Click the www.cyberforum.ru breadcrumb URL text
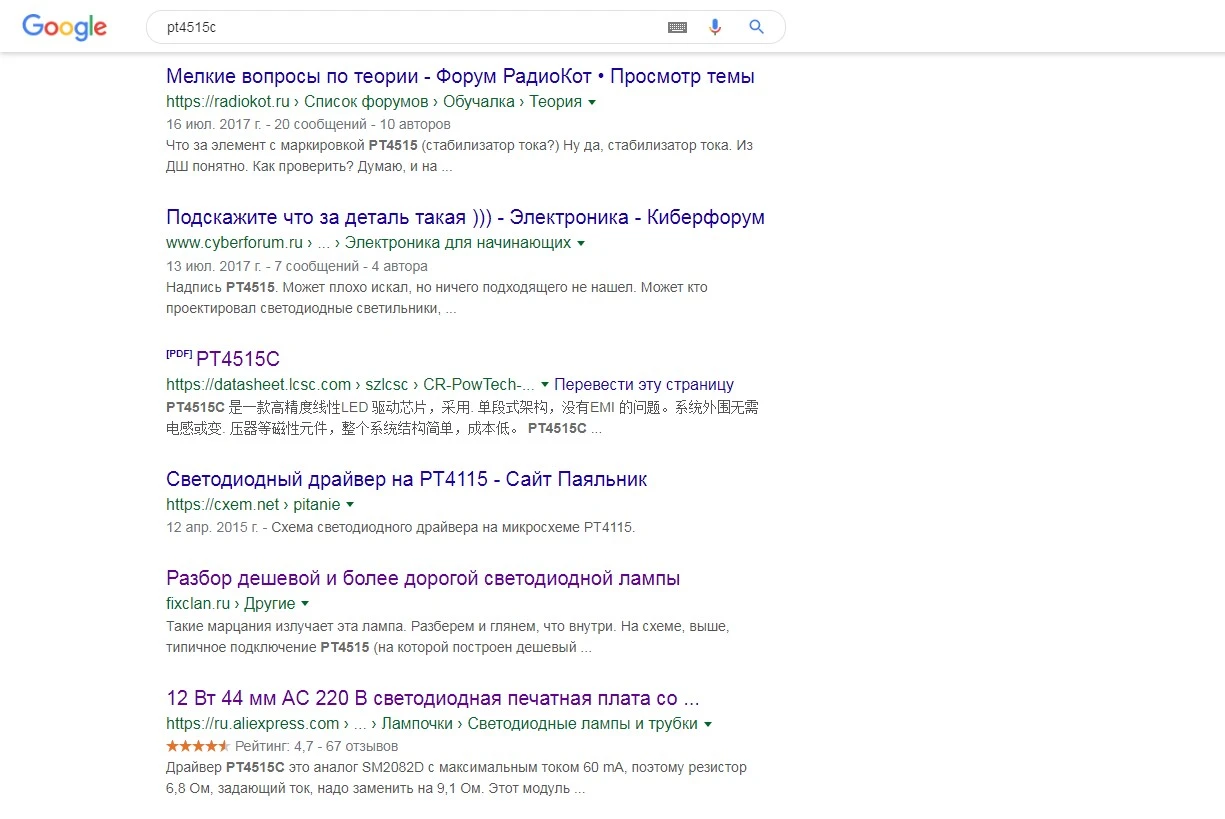This screenshot has height=819, width=1225. 368,243
